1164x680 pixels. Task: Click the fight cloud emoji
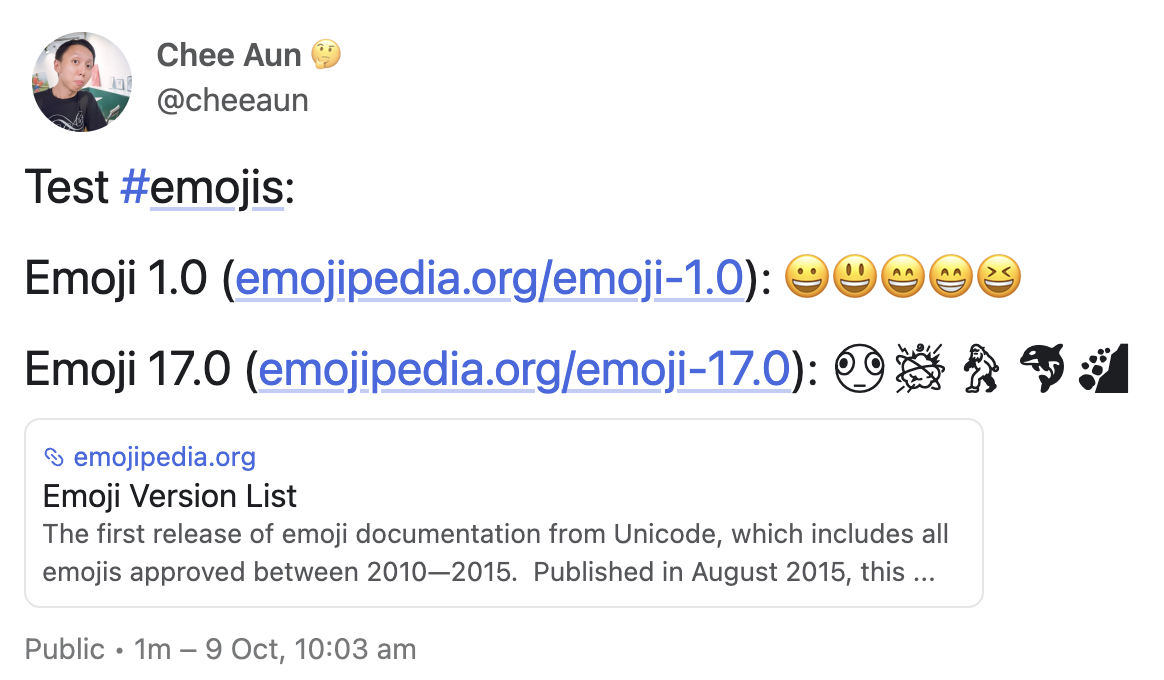coord(914,369)
